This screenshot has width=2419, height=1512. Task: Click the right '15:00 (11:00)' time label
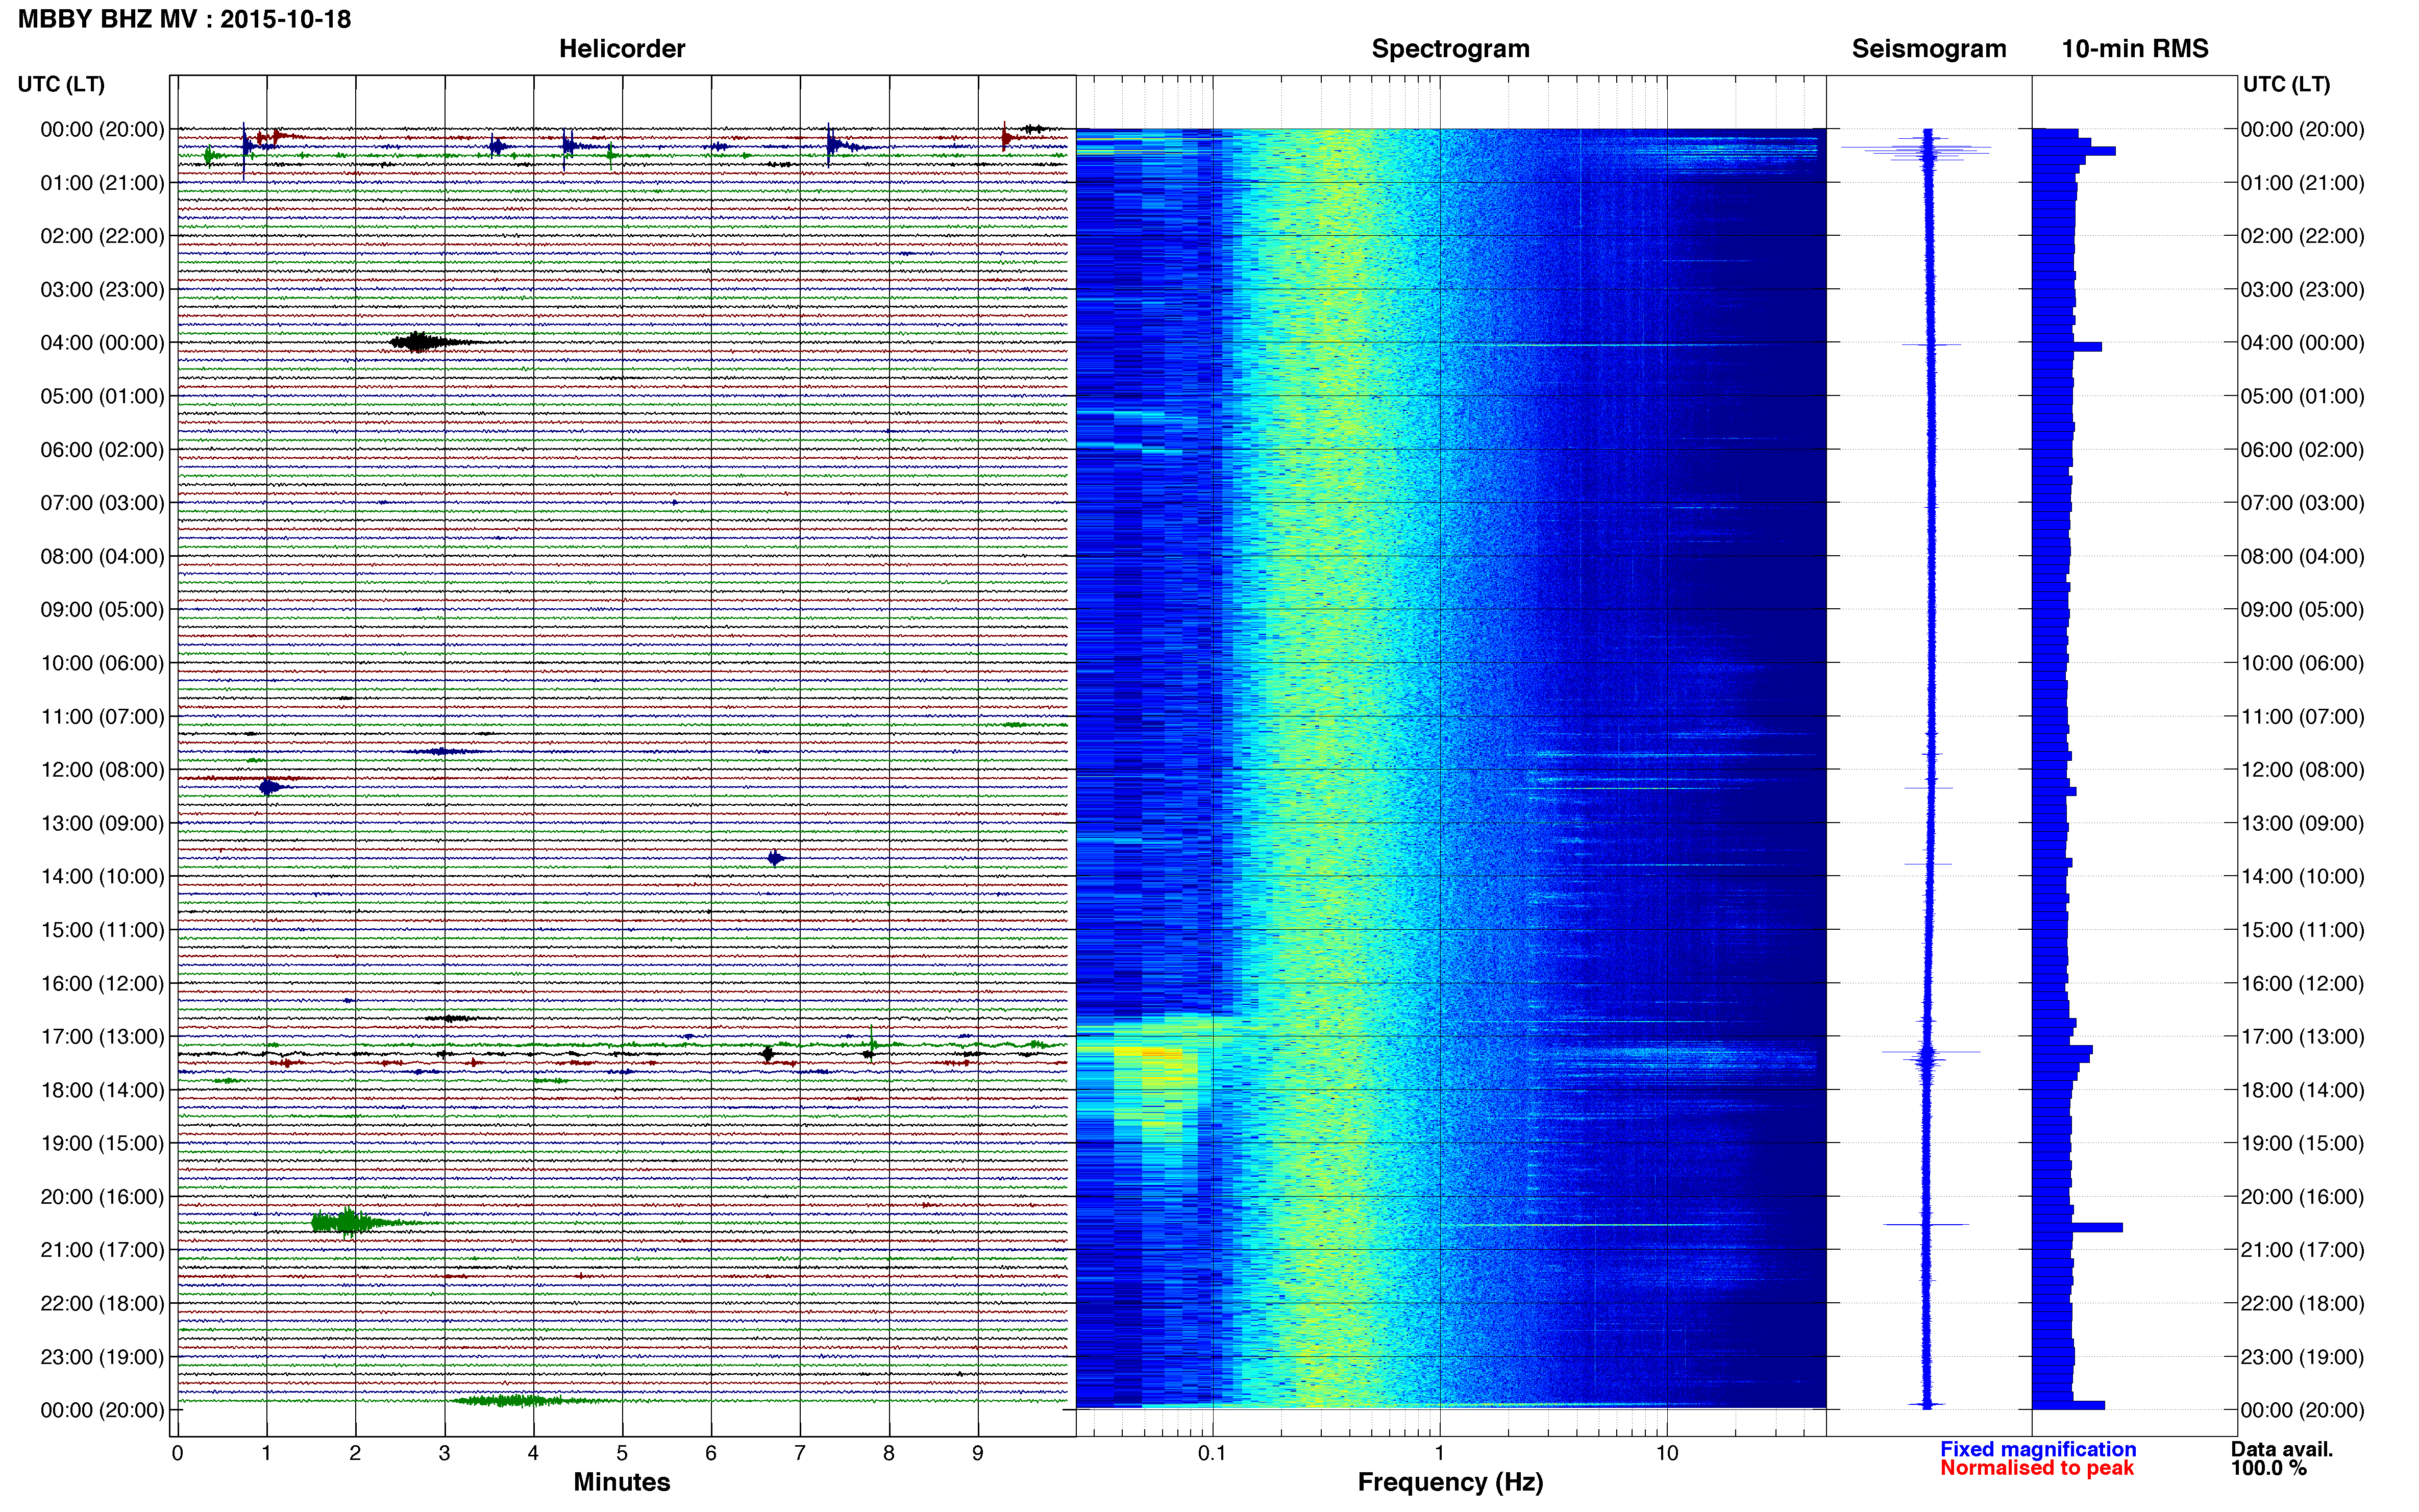pos(2302,930)
